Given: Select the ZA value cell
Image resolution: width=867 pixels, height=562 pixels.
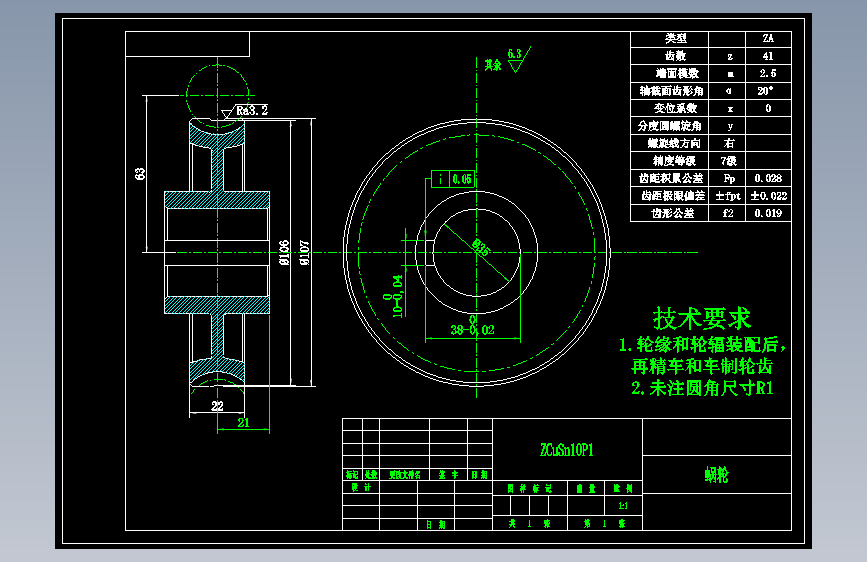Looking at the screenshot, I should point(768,39).
